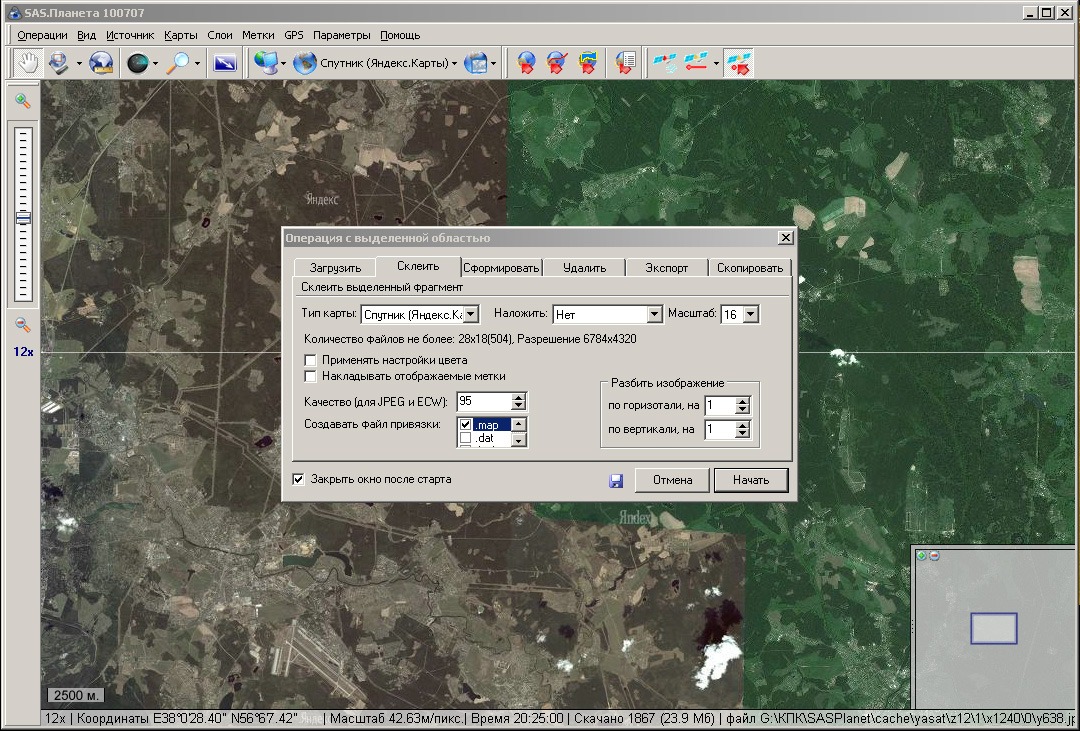Click the SAS.Планета title bar app icon
Viewport: 1080px width, 731px height.
pyautogui.click(x=14, y=12)
